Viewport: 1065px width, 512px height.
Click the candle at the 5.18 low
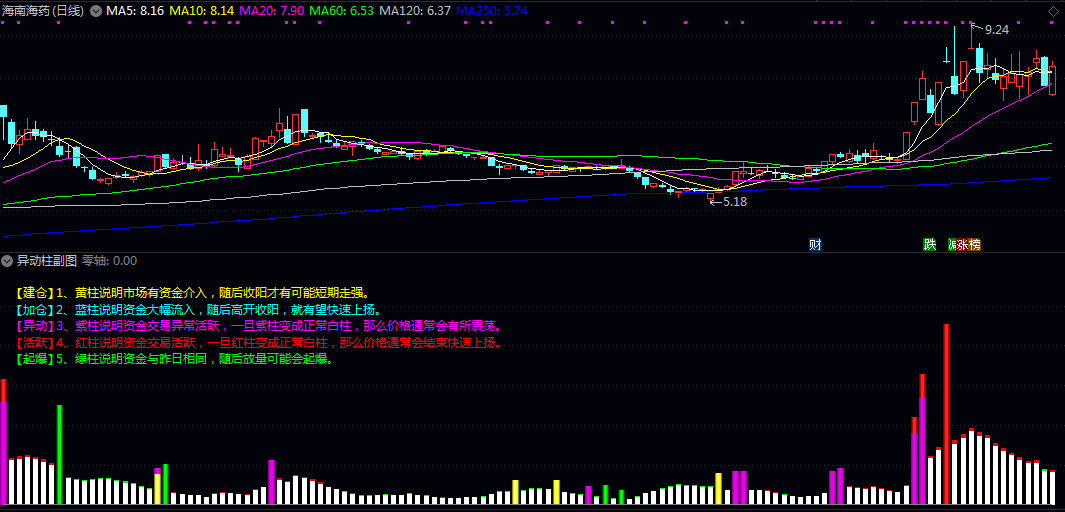click(711, 197)
